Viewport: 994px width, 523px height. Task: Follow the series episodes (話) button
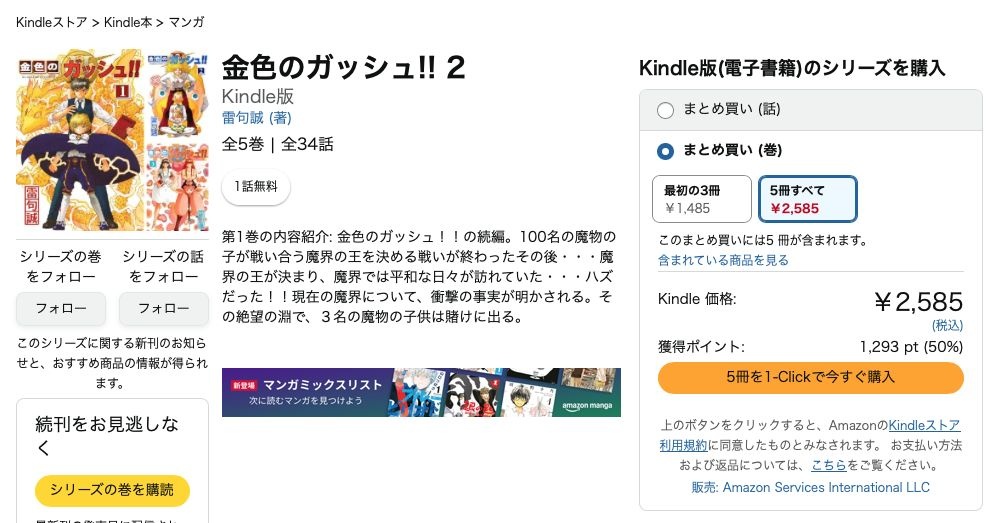[x=164, y=308]
